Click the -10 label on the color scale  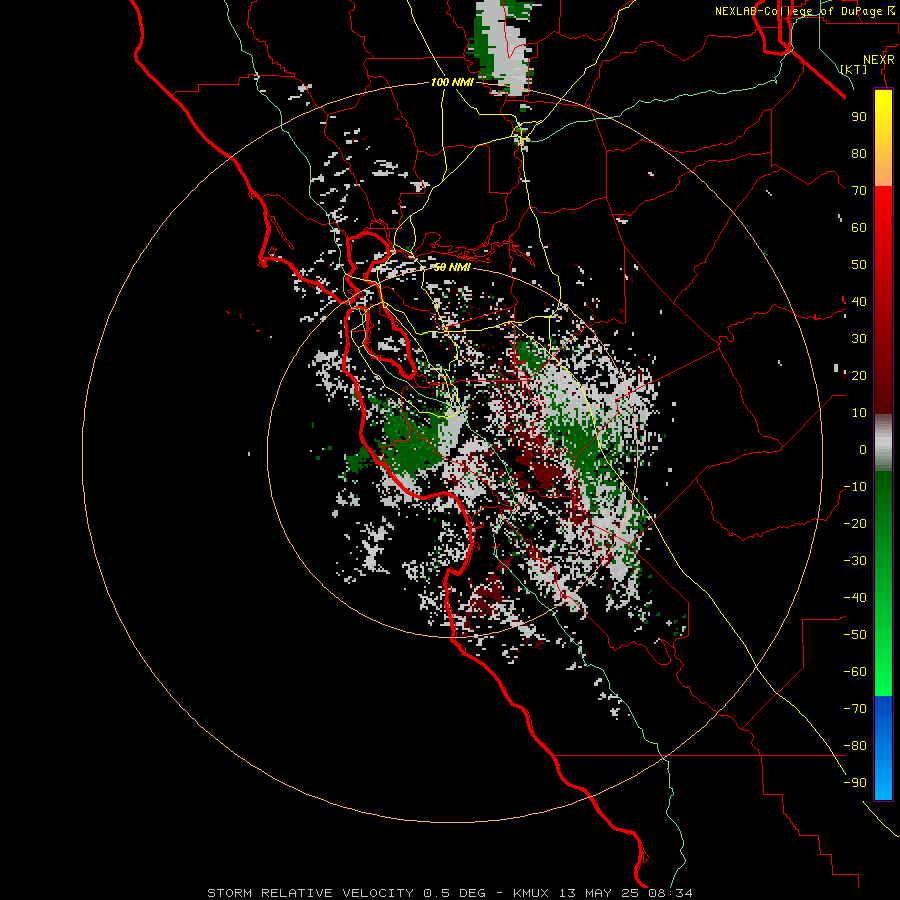pyautogui.click(x=855, y=487)
